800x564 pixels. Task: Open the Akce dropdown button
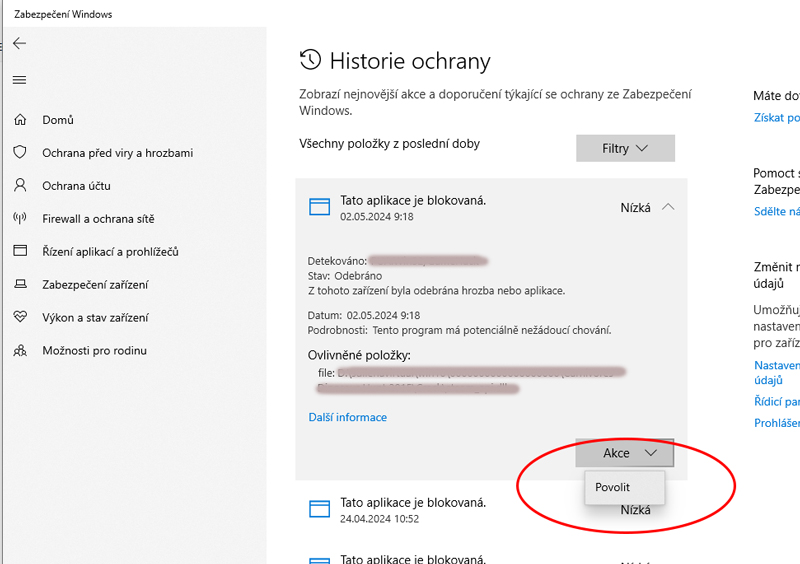[624, 453]
